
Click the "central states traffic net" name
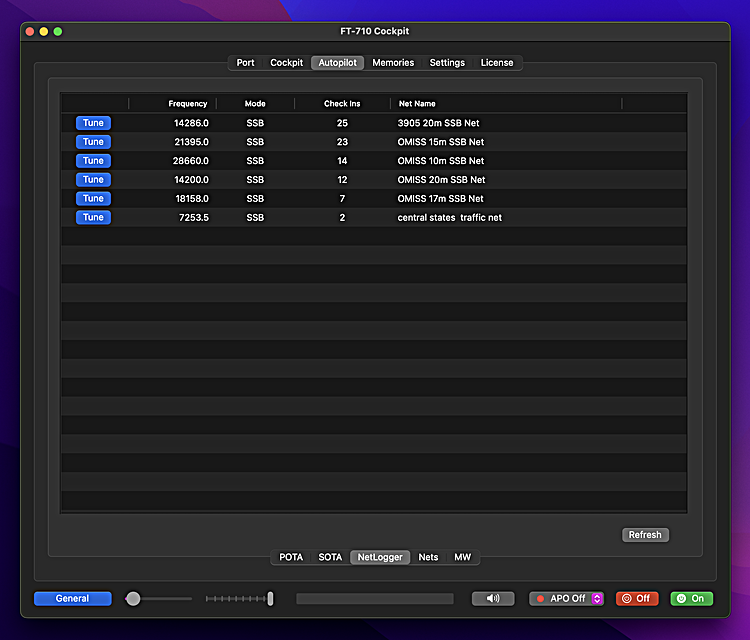click(450, 217)
